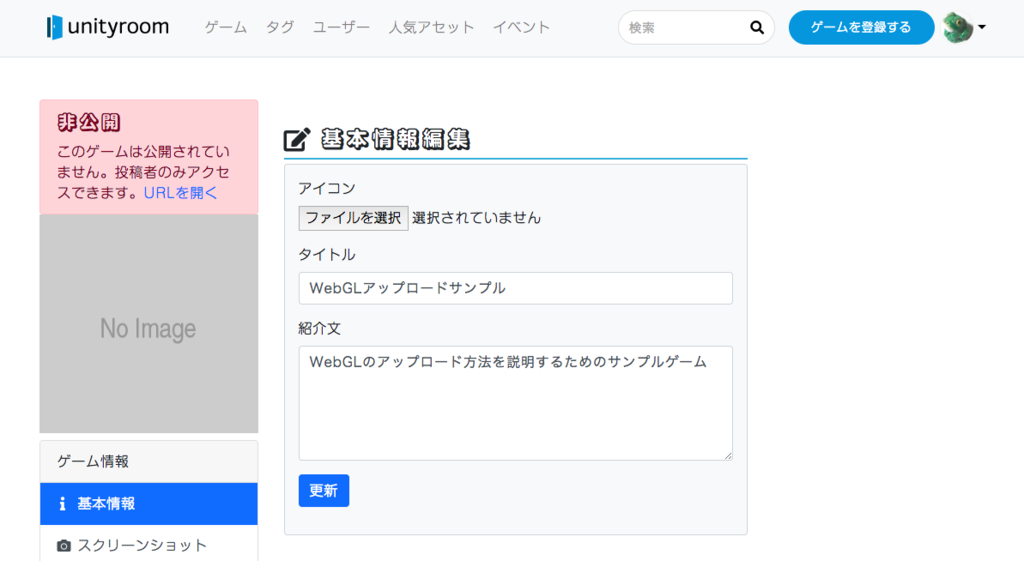Click the ファイルを選択 button
Viewport: 1024px width, 561px height.
click(x=353, y=218)
